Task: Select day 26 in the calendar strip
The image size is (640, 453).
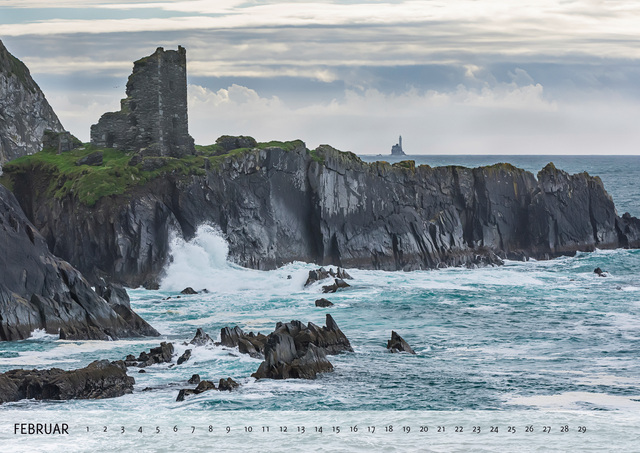Action: pos(529,429)
